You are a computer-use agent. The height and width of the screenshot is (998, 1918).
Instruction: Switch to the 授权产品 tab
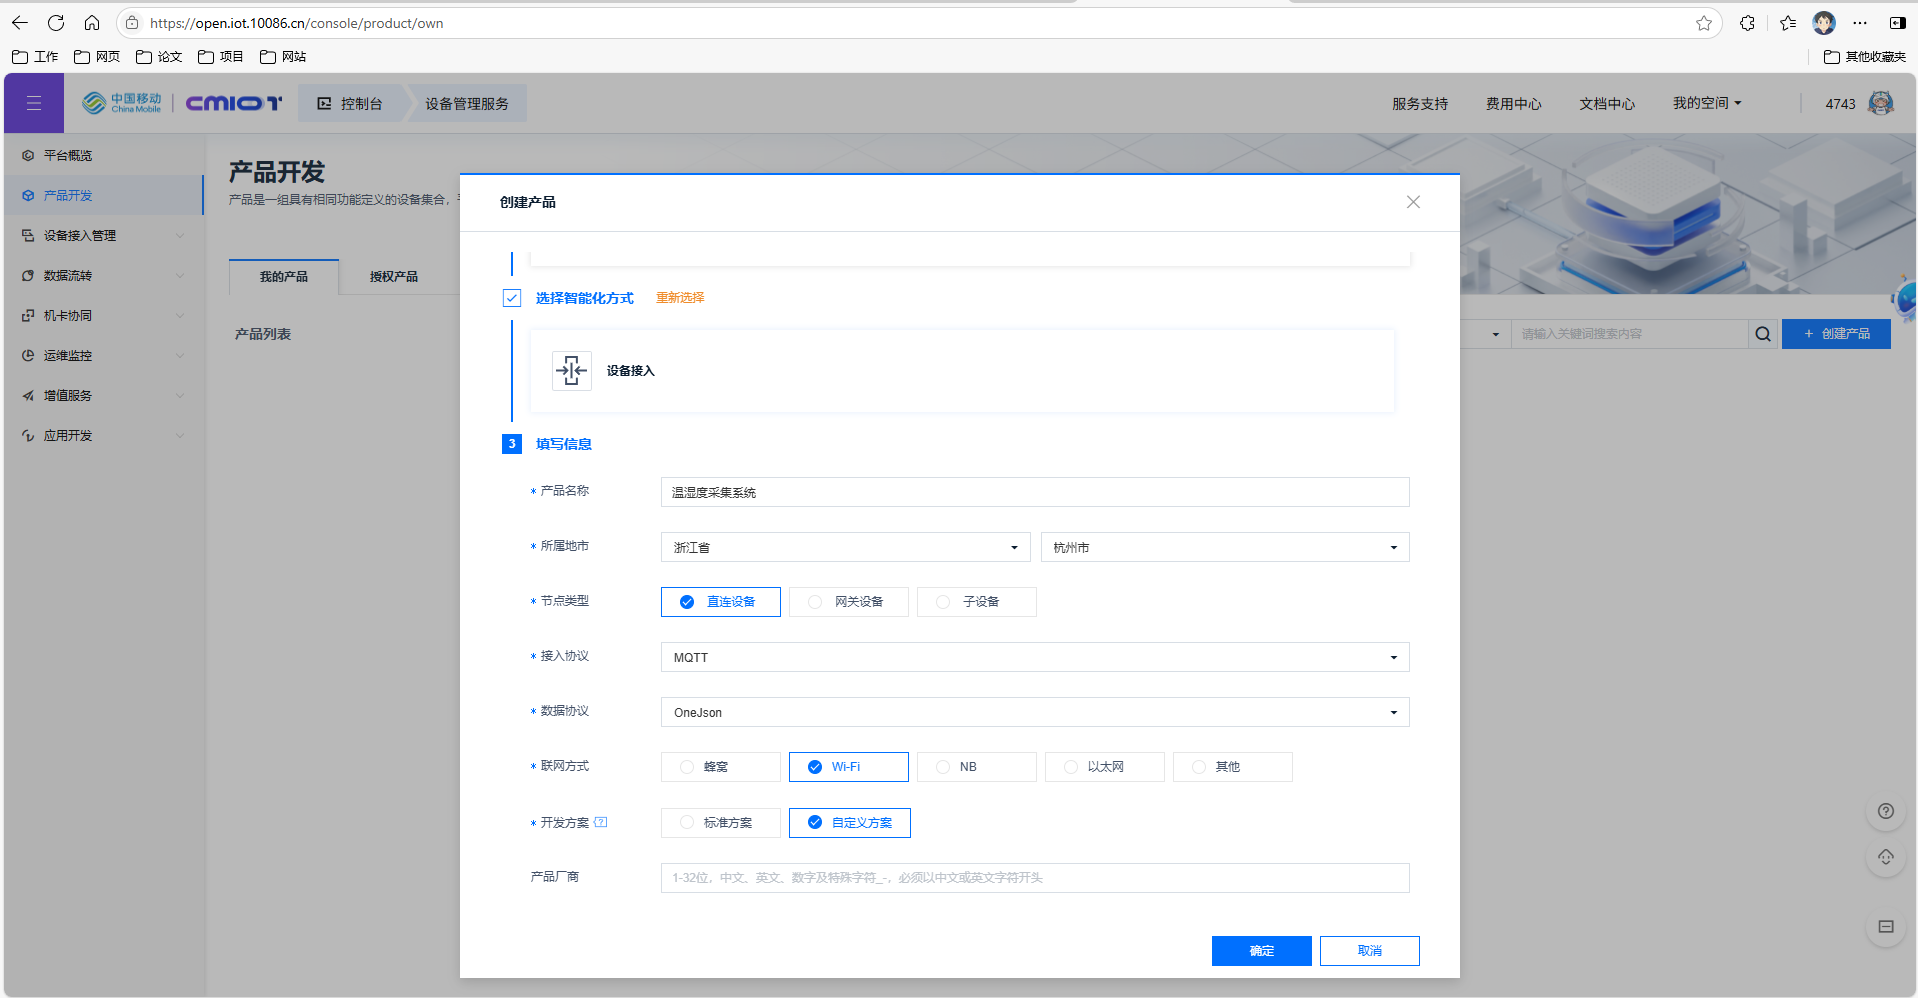(x=395, y=277)
